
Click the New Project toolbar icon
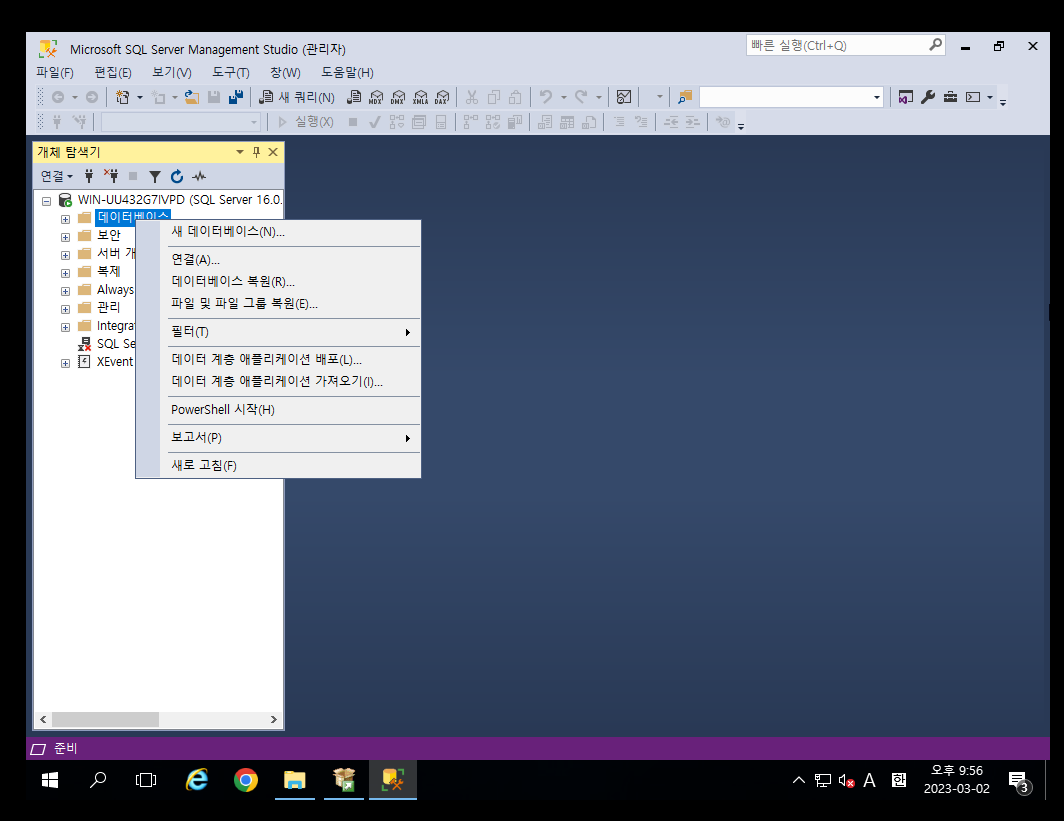[122, 97]
